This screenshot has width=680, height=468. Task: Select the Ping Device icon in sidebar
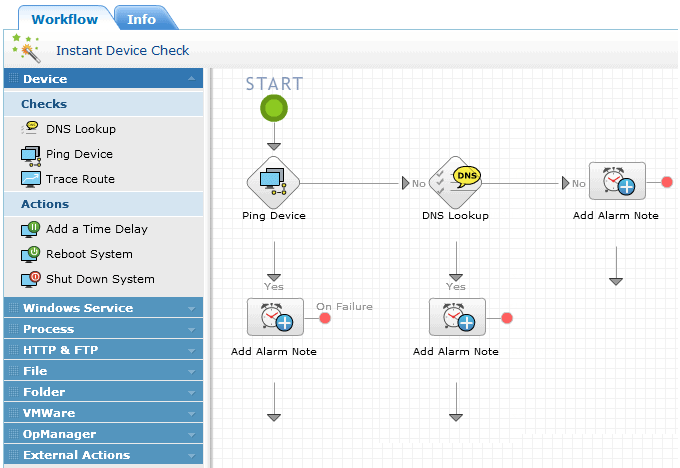[x=31, y=156]
